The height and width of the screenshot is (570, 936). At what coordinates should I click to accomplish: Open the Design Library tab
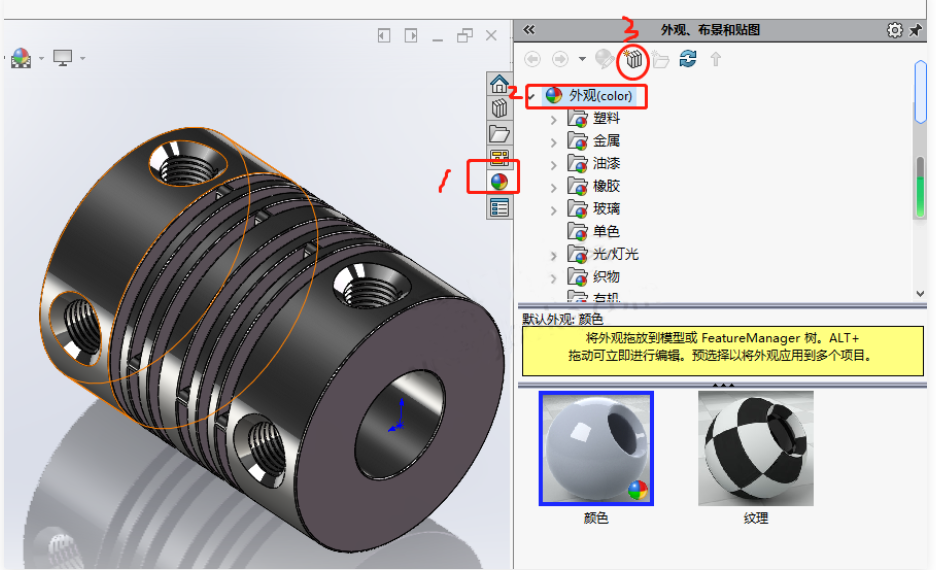[x=499, y=109]
